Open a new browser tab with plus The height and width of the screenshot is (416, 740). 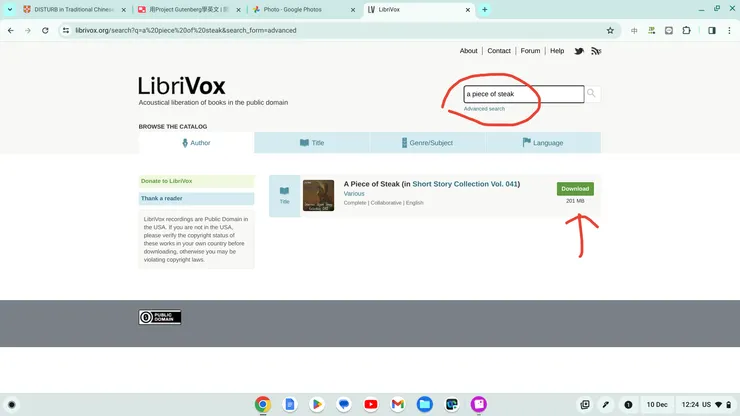coord(485,9)
